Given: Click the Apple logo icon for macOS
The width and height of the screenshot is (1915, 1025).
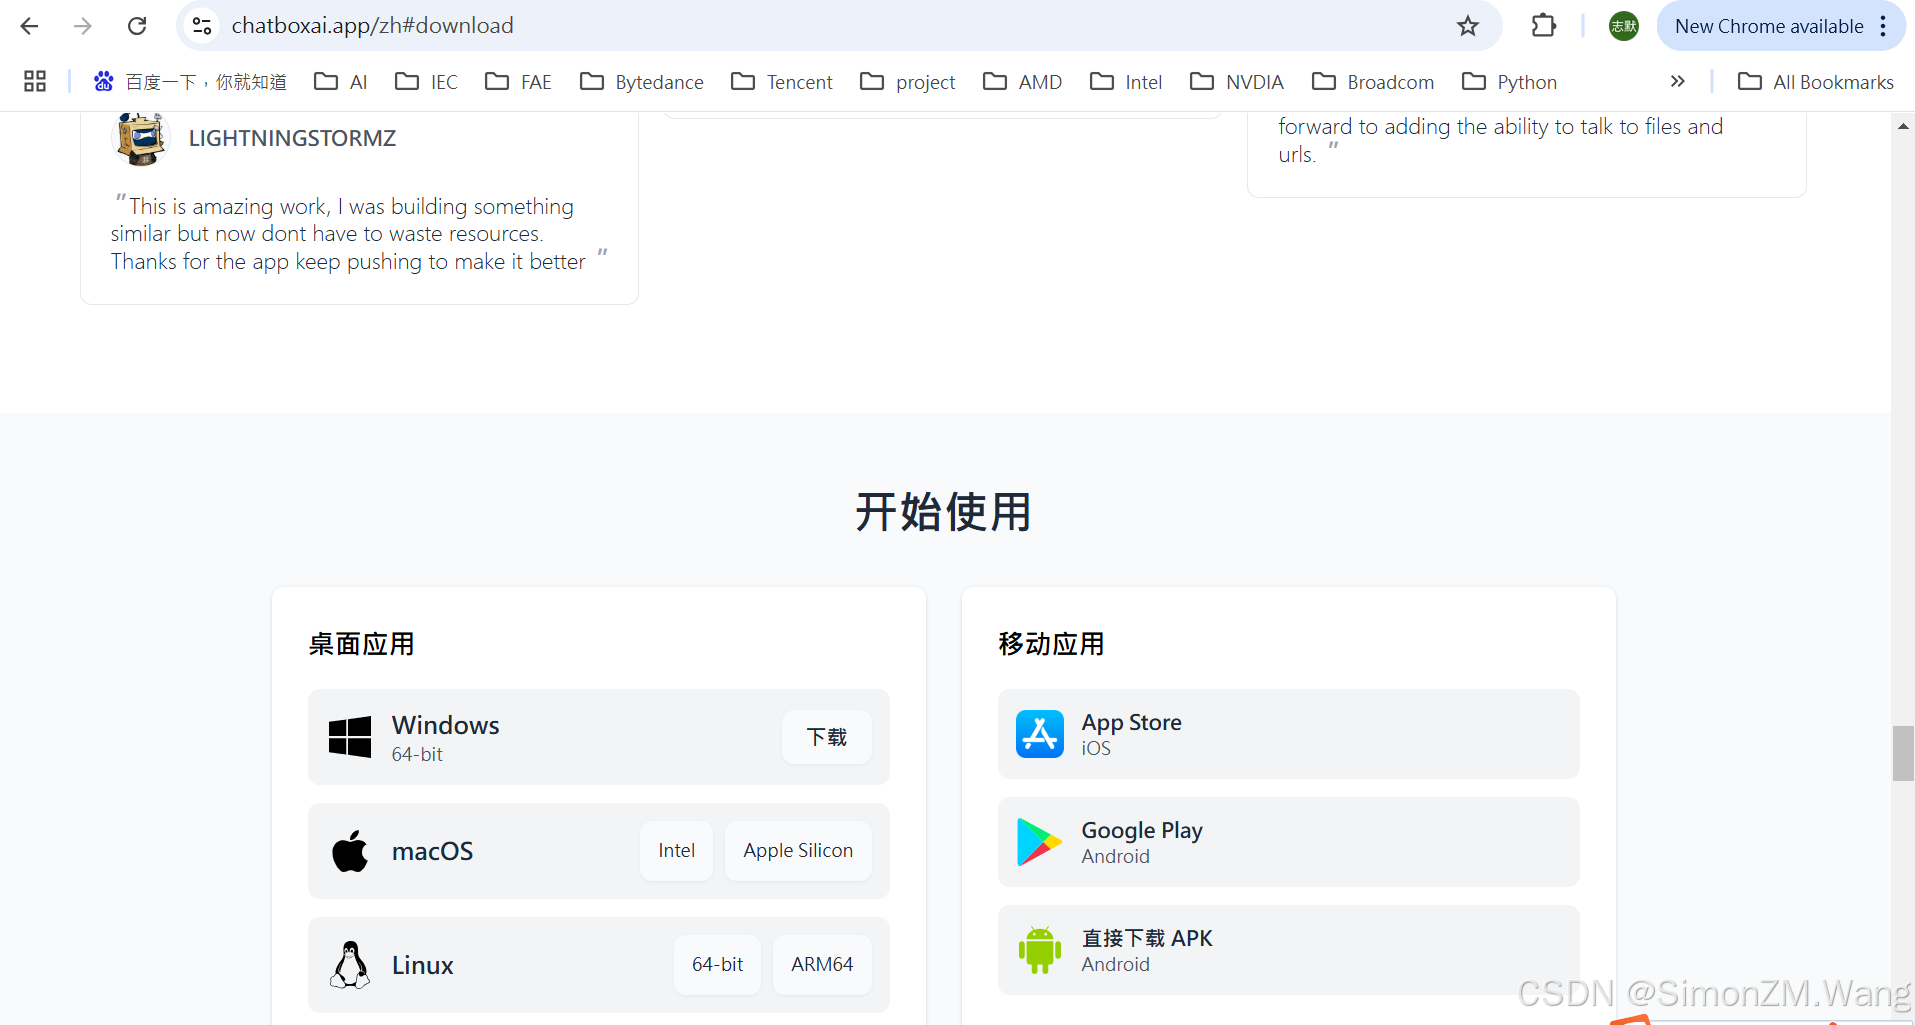Looking at the screenshot, I should pos(350,851).
